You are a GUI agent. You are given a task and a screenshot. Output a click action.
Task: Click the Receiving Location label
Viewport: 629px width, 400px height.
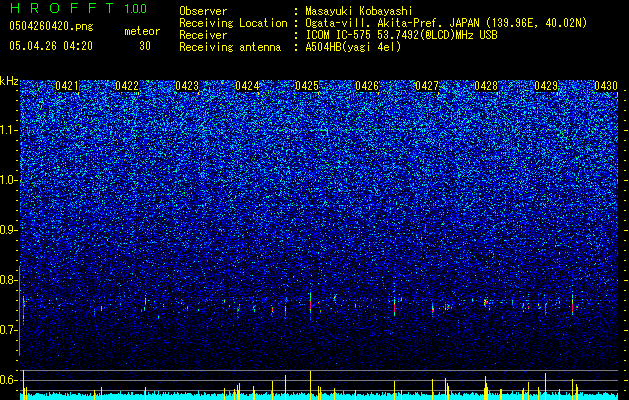233,23
